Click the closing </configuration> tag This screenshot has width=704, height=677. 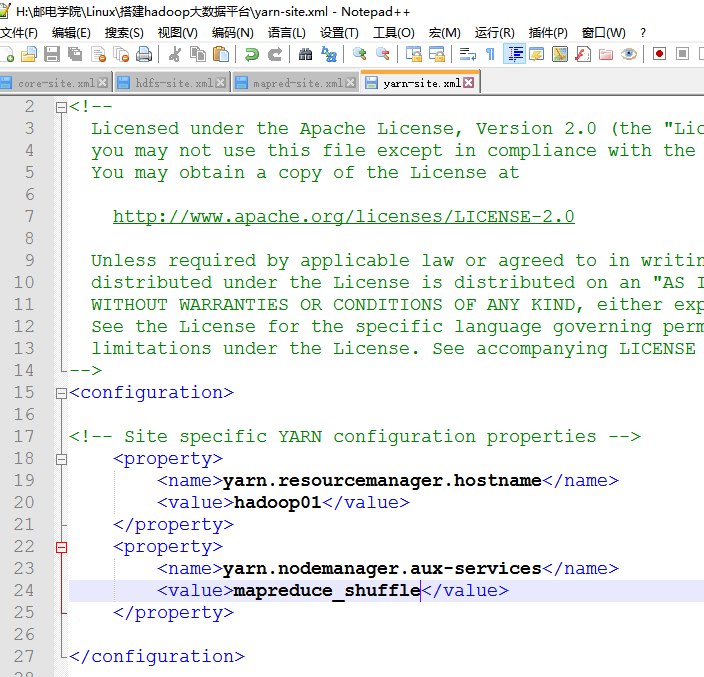pyautogui.click(x=157, y=657)
